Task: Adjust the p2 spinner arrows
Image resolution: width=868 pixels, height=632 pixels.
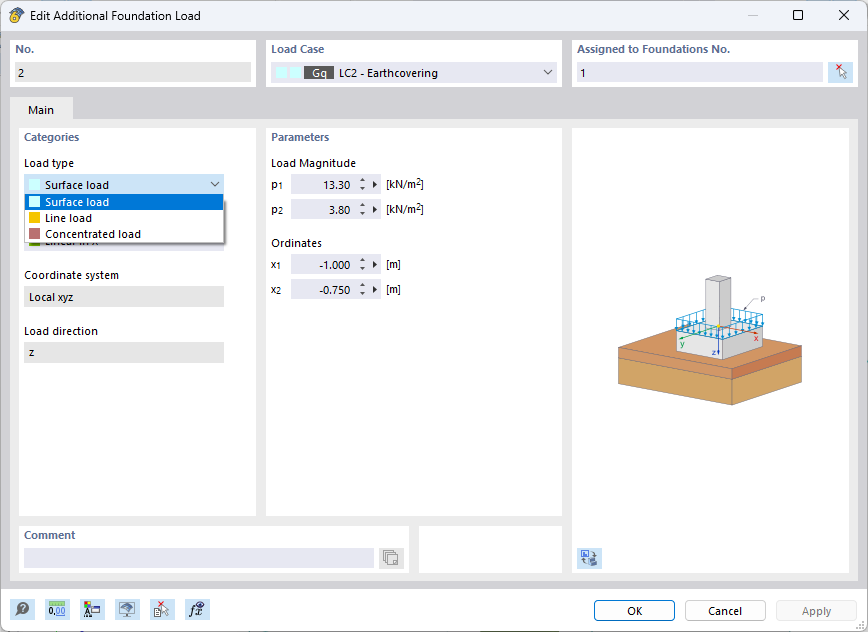Action: click(x=363, y=210)
